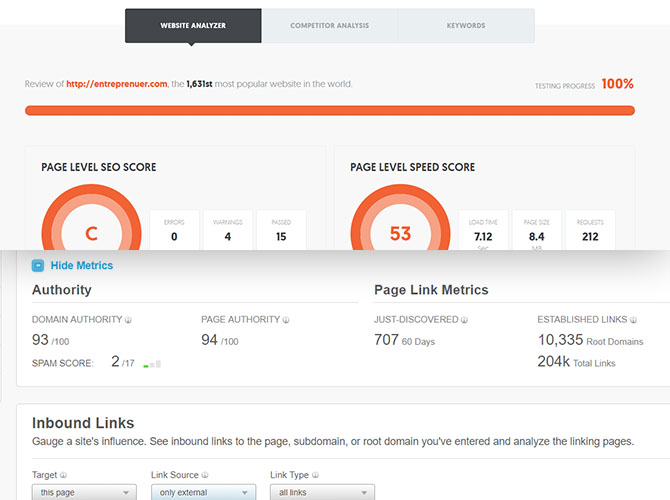Click the orange testing progress bar

pyautogui.click(x=330, y=111)
